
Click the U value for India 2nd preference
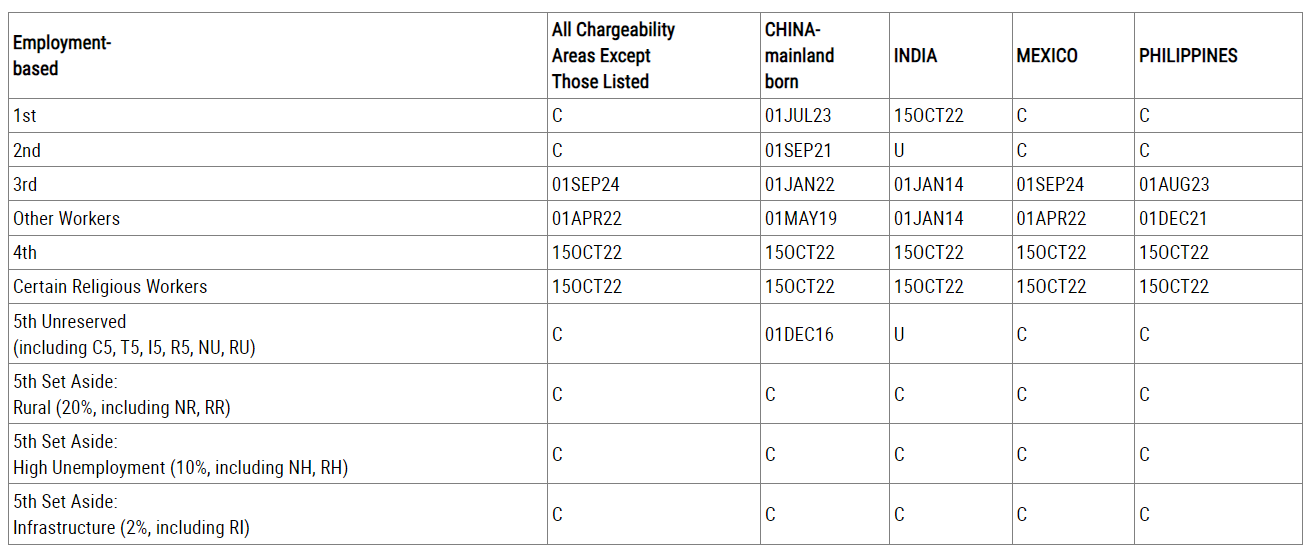pos(899,151)
